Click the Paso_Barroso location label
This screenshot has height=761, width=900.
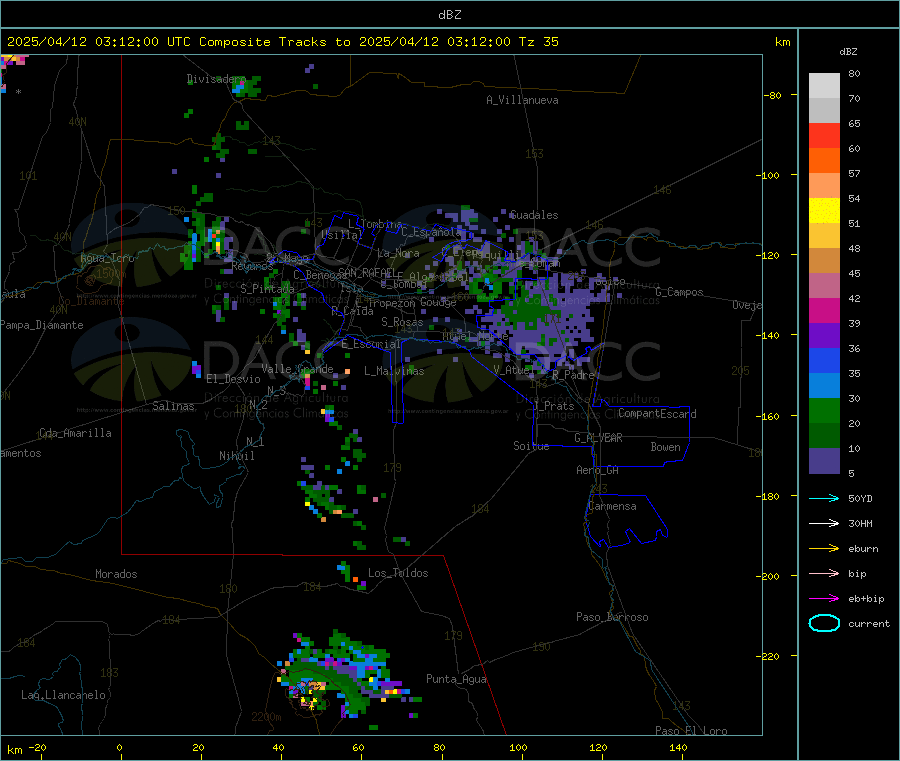612,617
